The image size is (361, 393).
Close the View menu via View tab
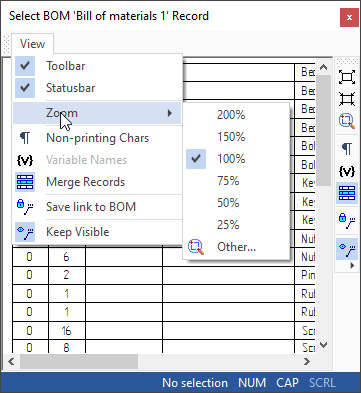tap(32, 44)
